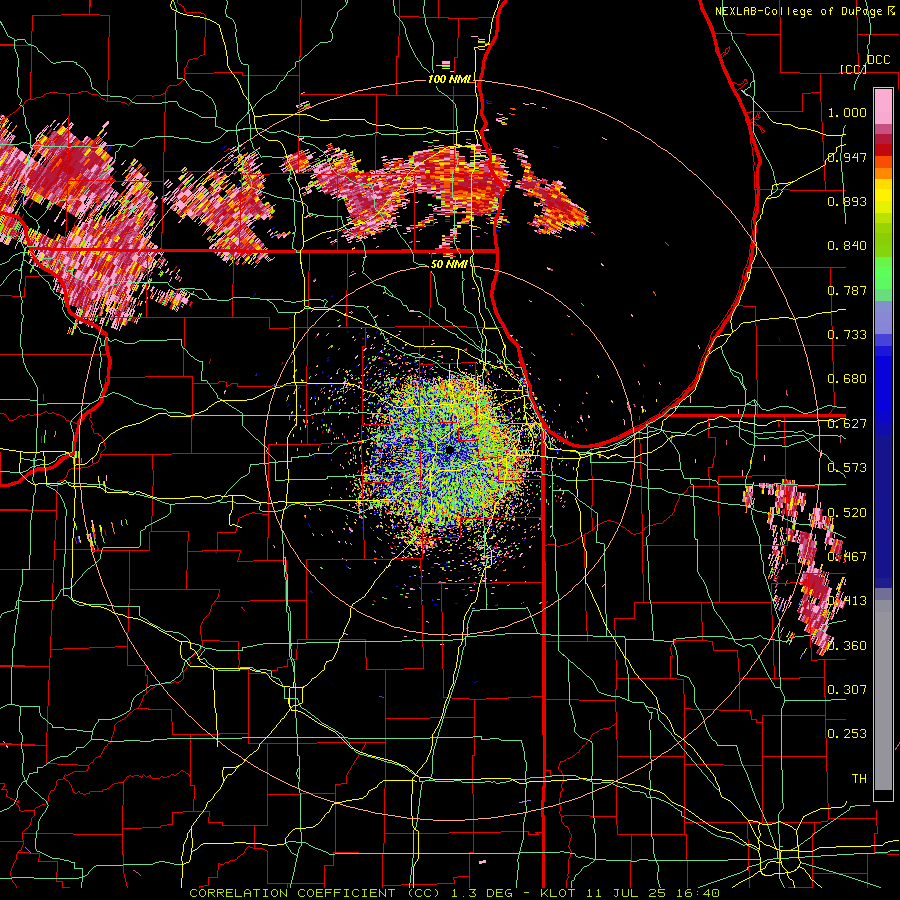Click the 0.947 scale value

[x=847, y=157]
